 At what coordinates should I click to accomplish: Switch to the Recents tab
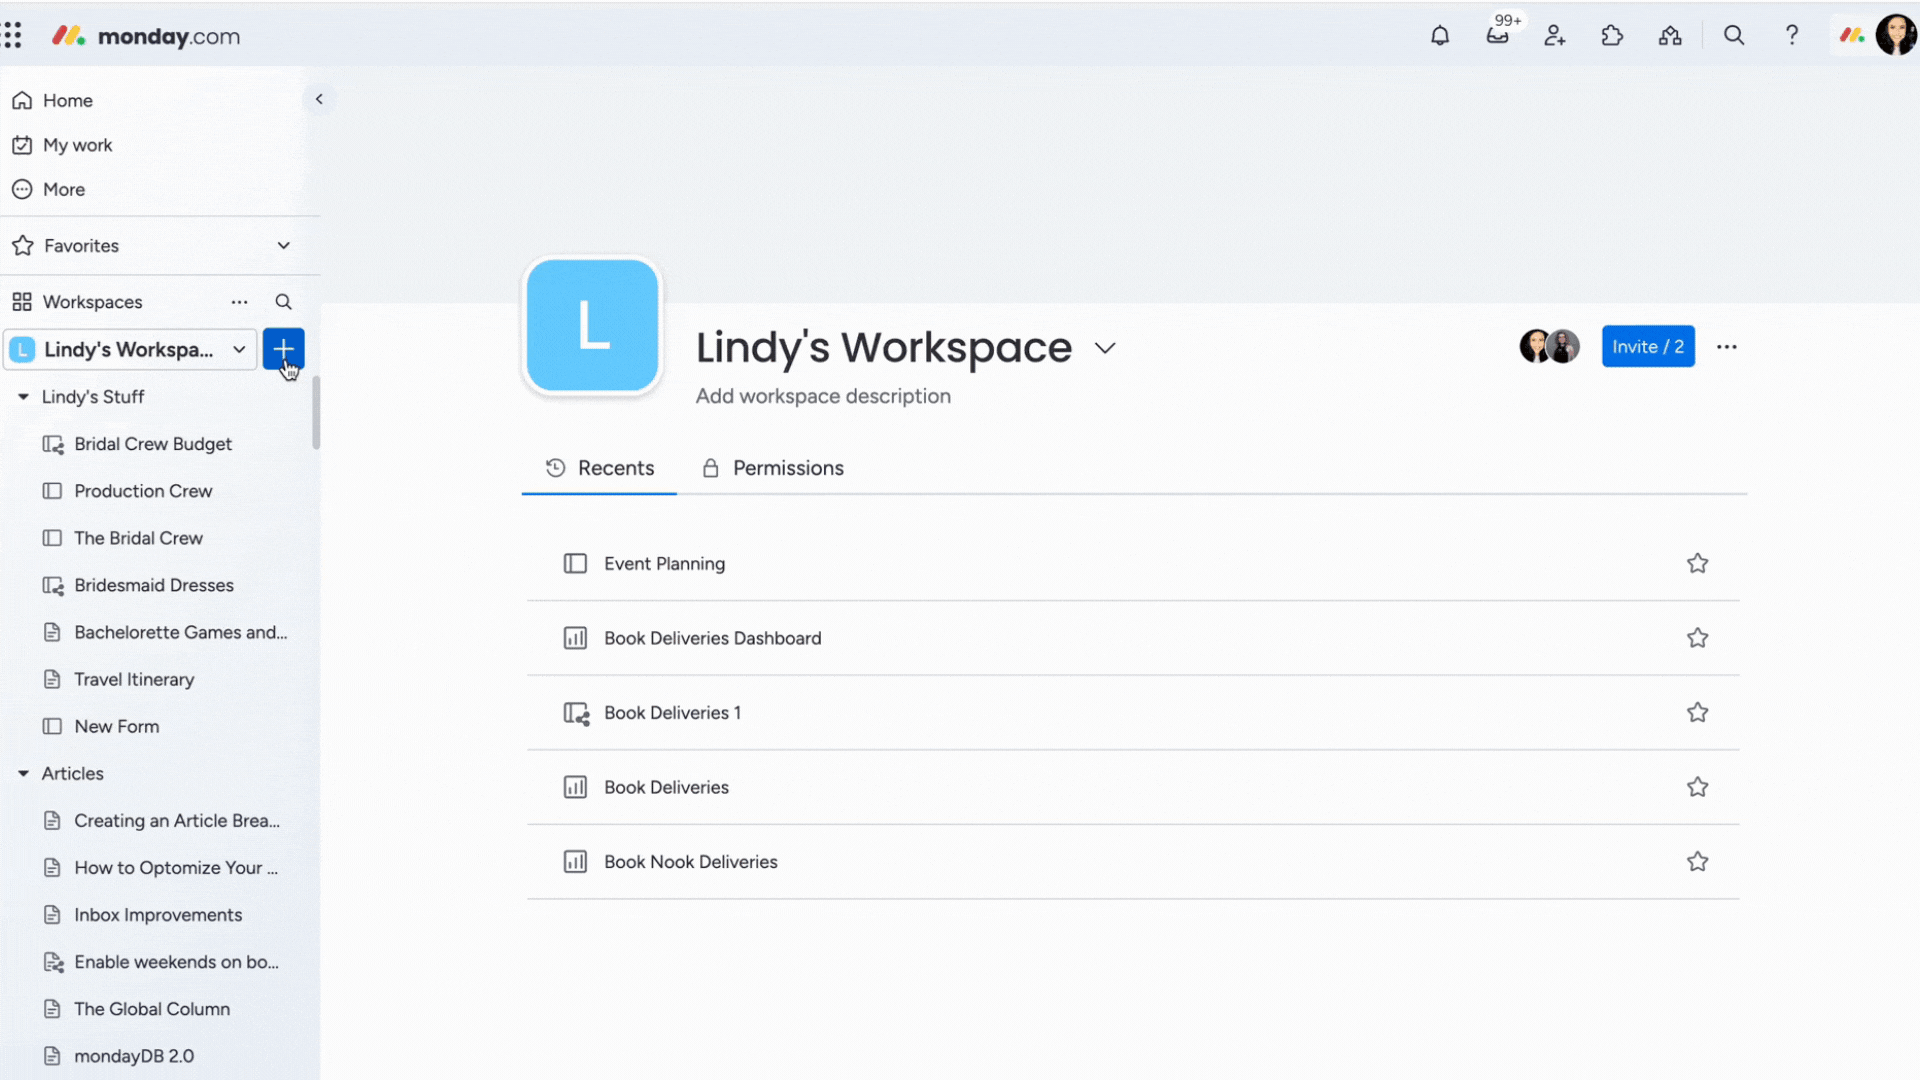[x=599, y=468]
